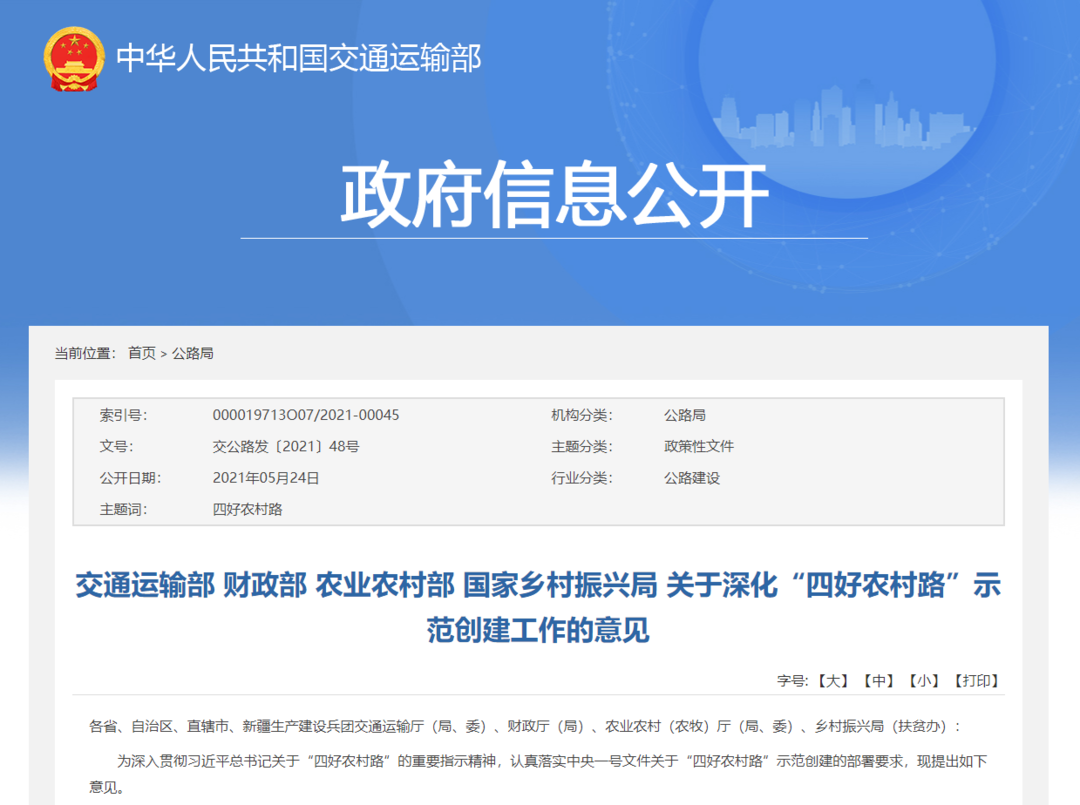Viewport: 1080px width, 805px height.
Task: Click the 政府信息公开 banner heading
Action: [x=554, y=195]
